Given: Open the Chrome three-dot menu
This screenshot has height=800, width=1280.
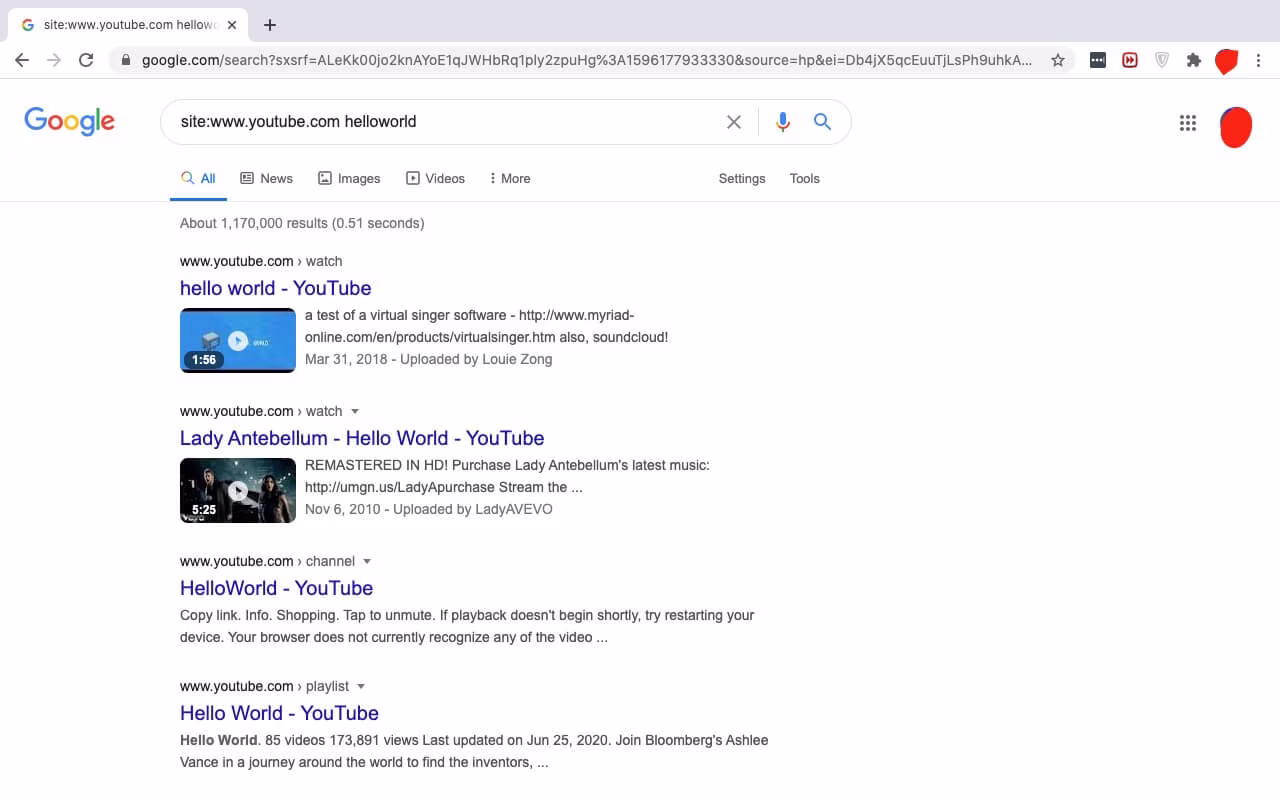Looking at the screenshot, I should click(1258, 60).
